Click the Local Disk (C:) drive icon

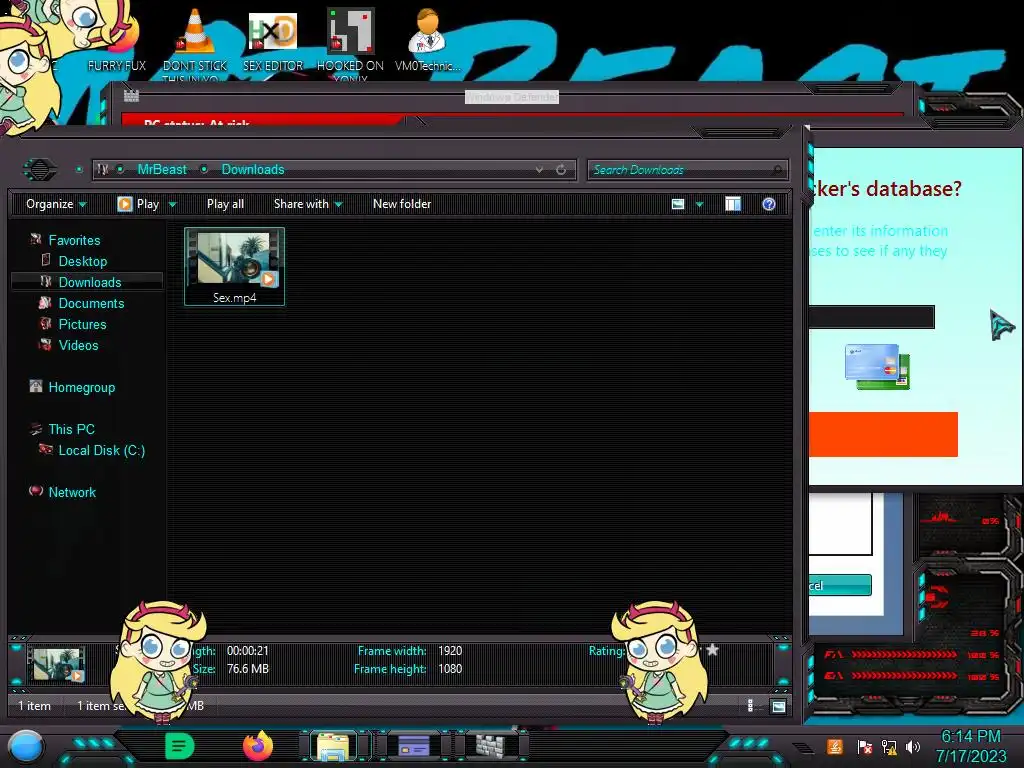(46, 449)
